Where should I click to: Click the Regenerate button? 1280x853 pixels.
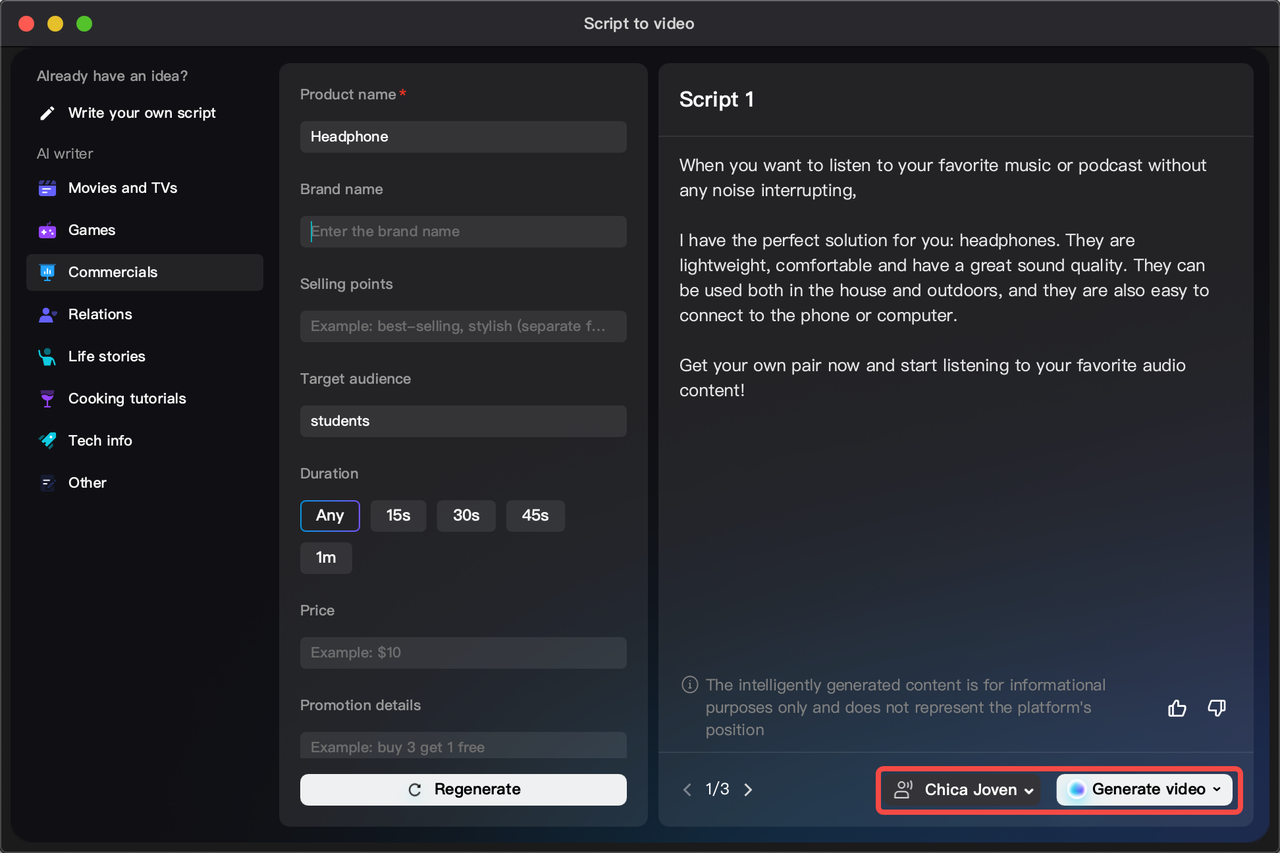coord(463,789)
